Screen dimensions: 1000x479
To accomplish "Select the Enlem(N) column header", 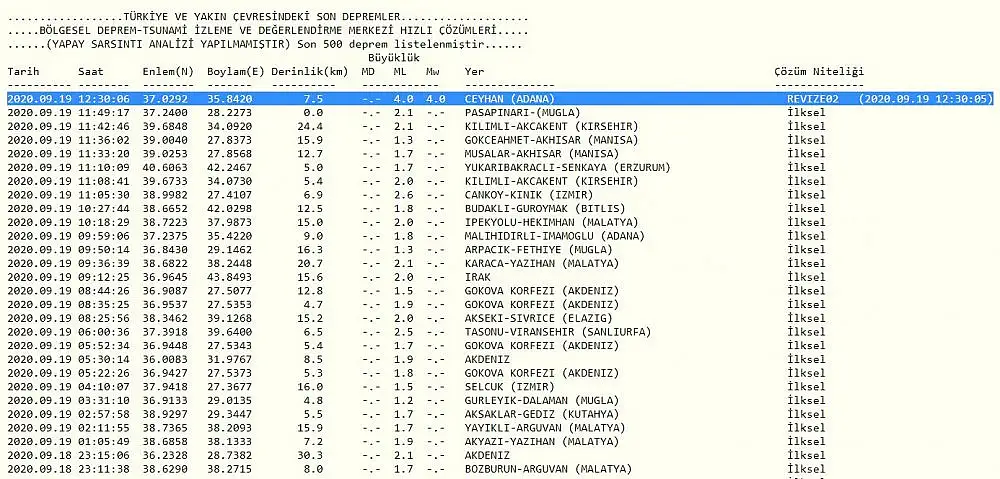I will (x=168, y=71).
